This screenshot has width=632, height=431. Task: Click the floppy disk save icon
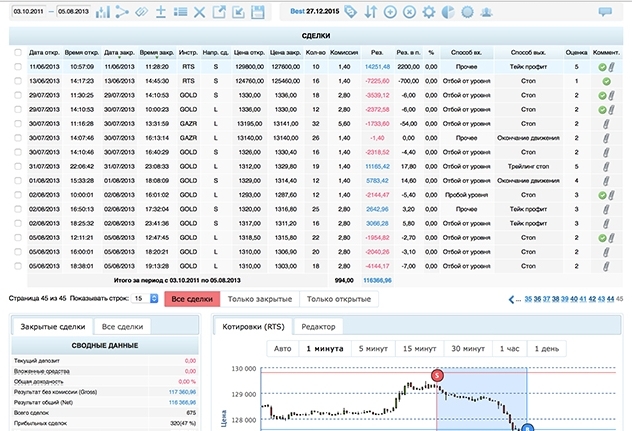click(258, 12)
